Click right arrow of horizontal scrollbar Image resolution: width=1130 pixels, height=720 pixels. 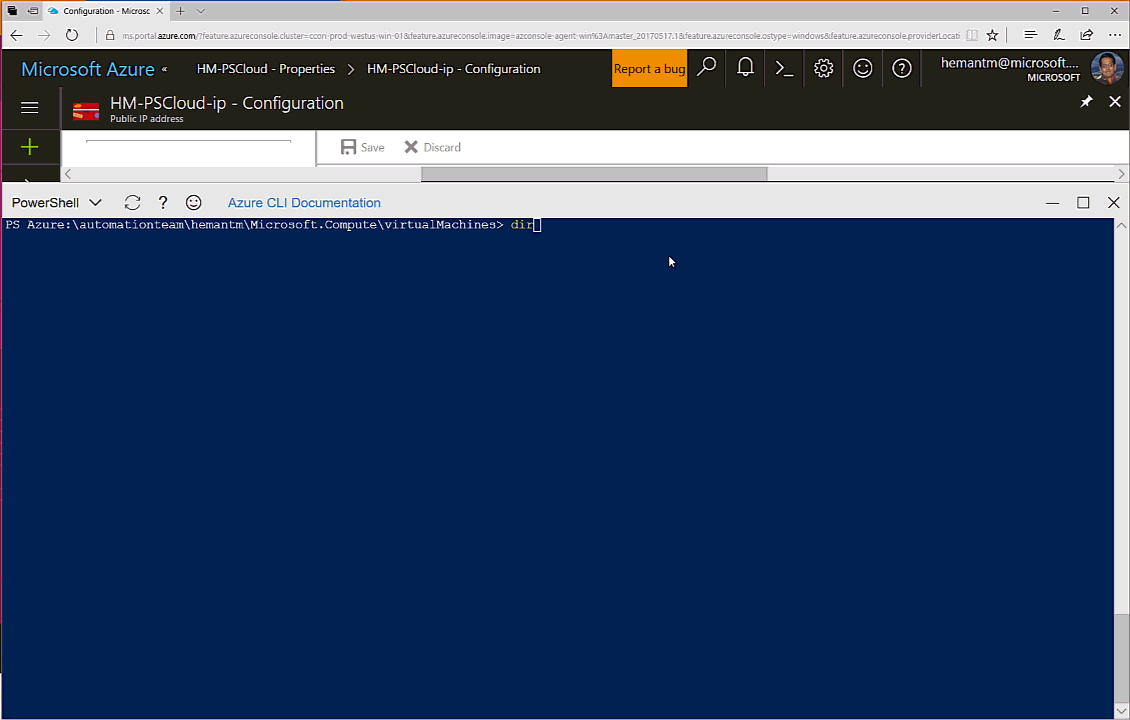tap(1121, 174)
